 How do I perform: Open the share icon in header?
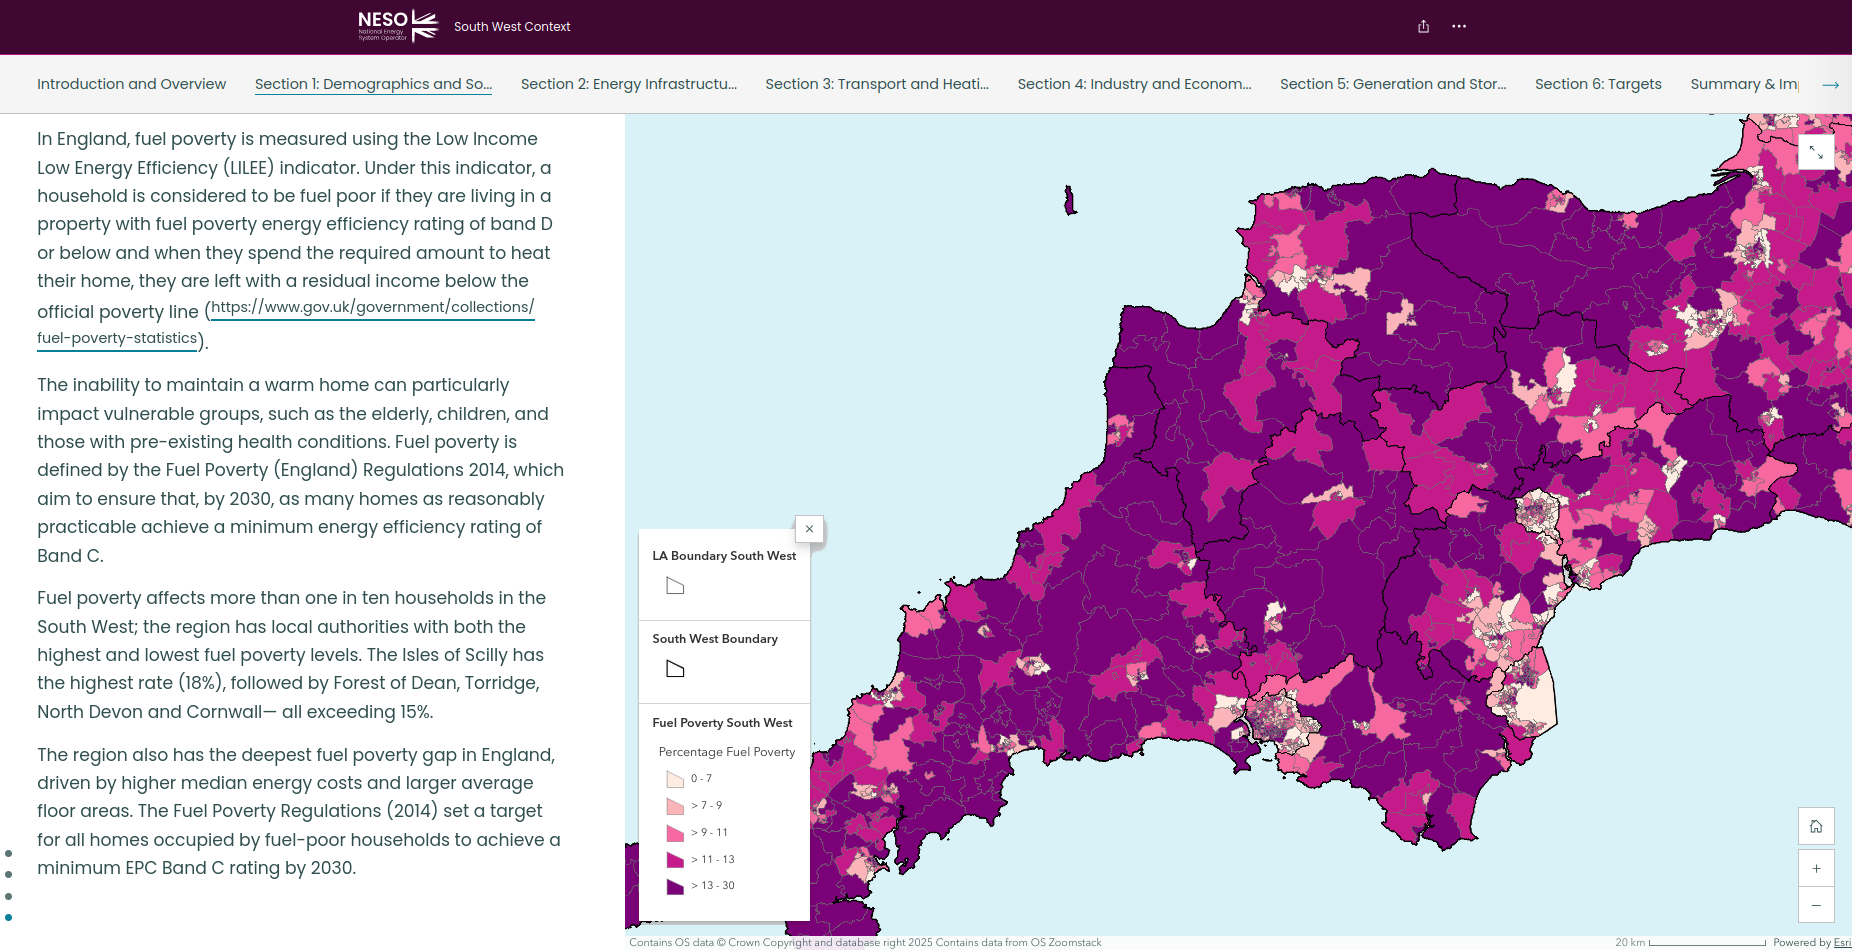[1423, 27]
